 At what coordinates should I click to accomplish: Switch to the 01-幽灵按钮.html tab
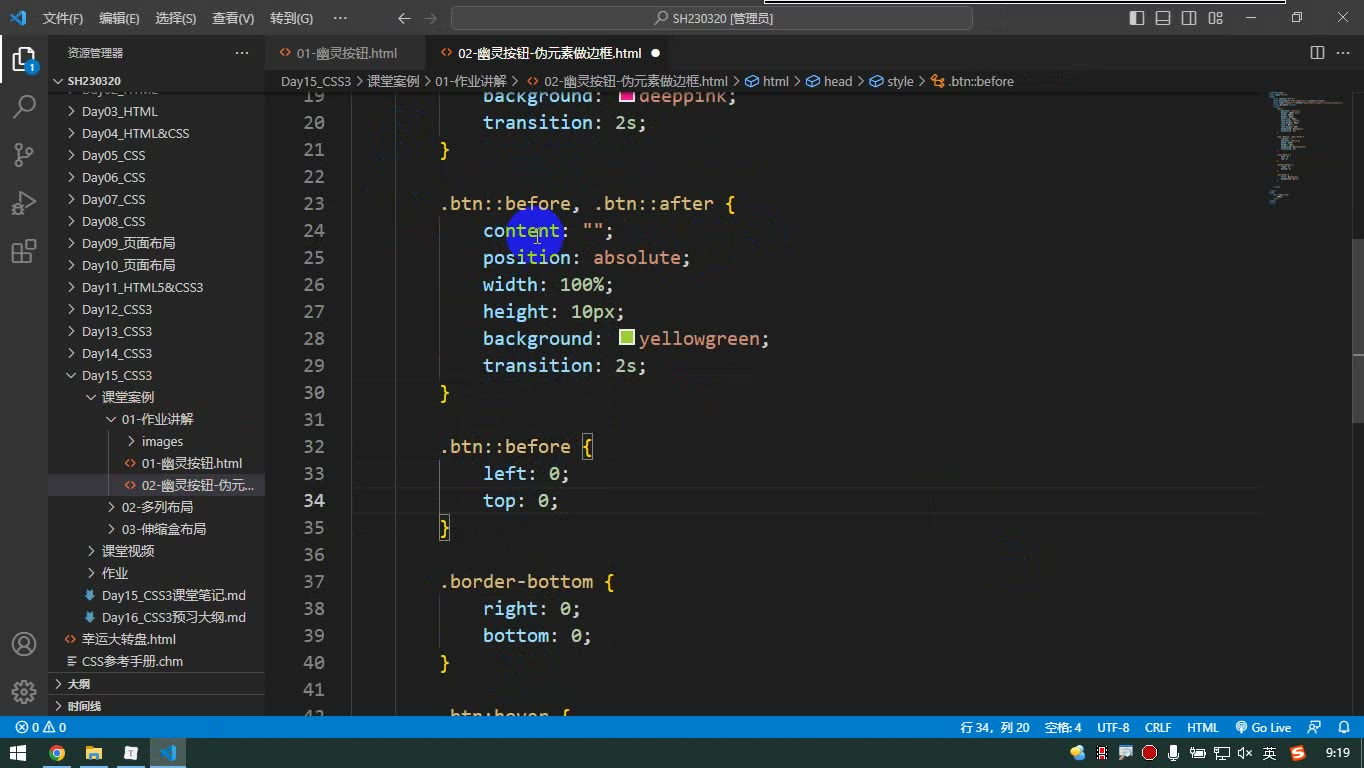tap(346, 53)
